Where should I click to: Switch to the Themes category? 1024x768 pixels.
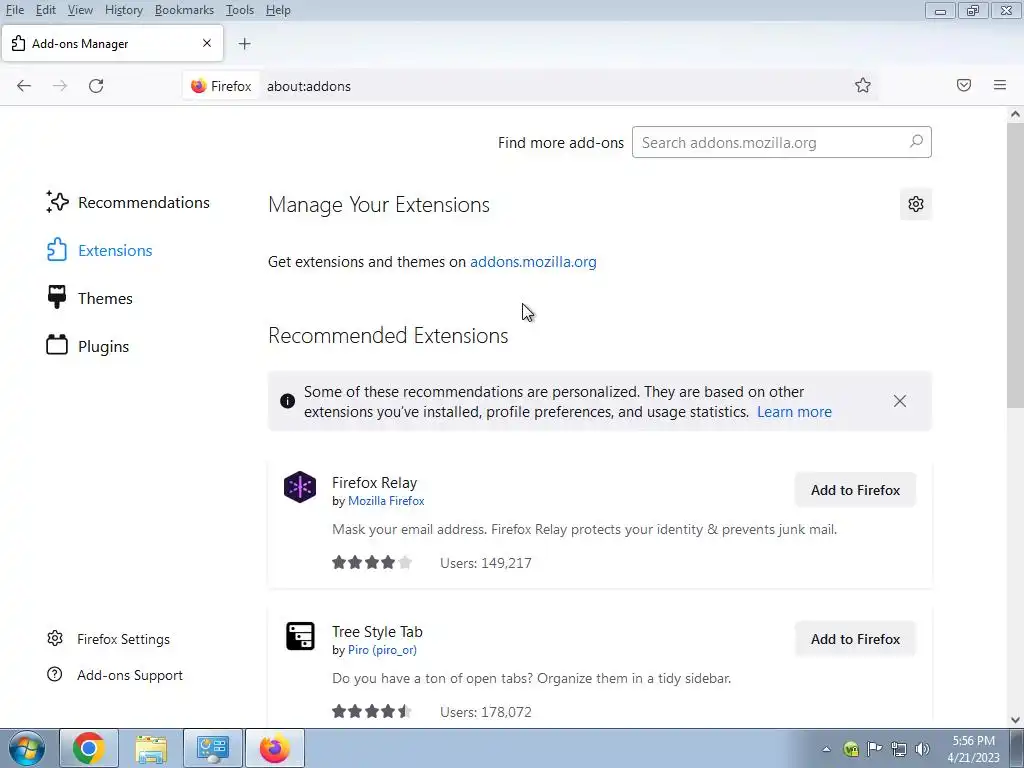[90, 298]
